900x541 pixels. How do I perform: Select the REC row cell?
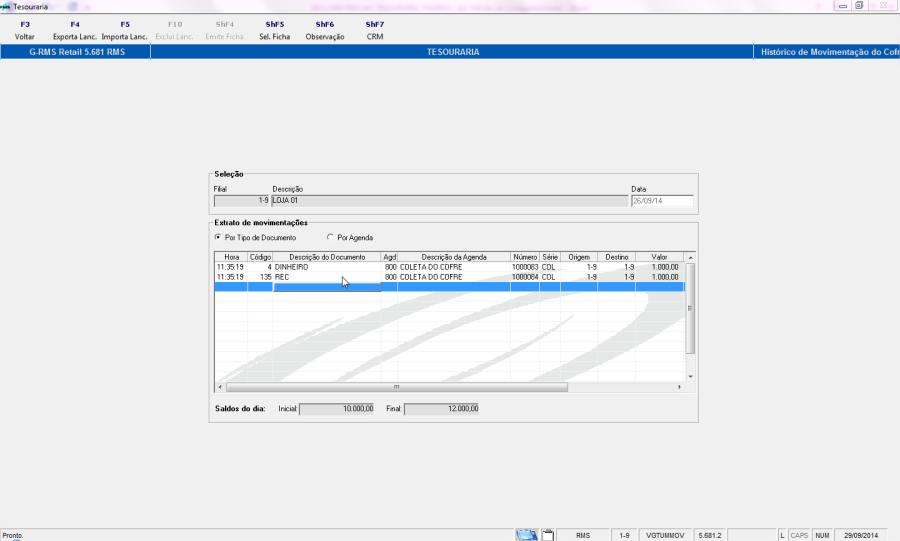click(327, 277)
